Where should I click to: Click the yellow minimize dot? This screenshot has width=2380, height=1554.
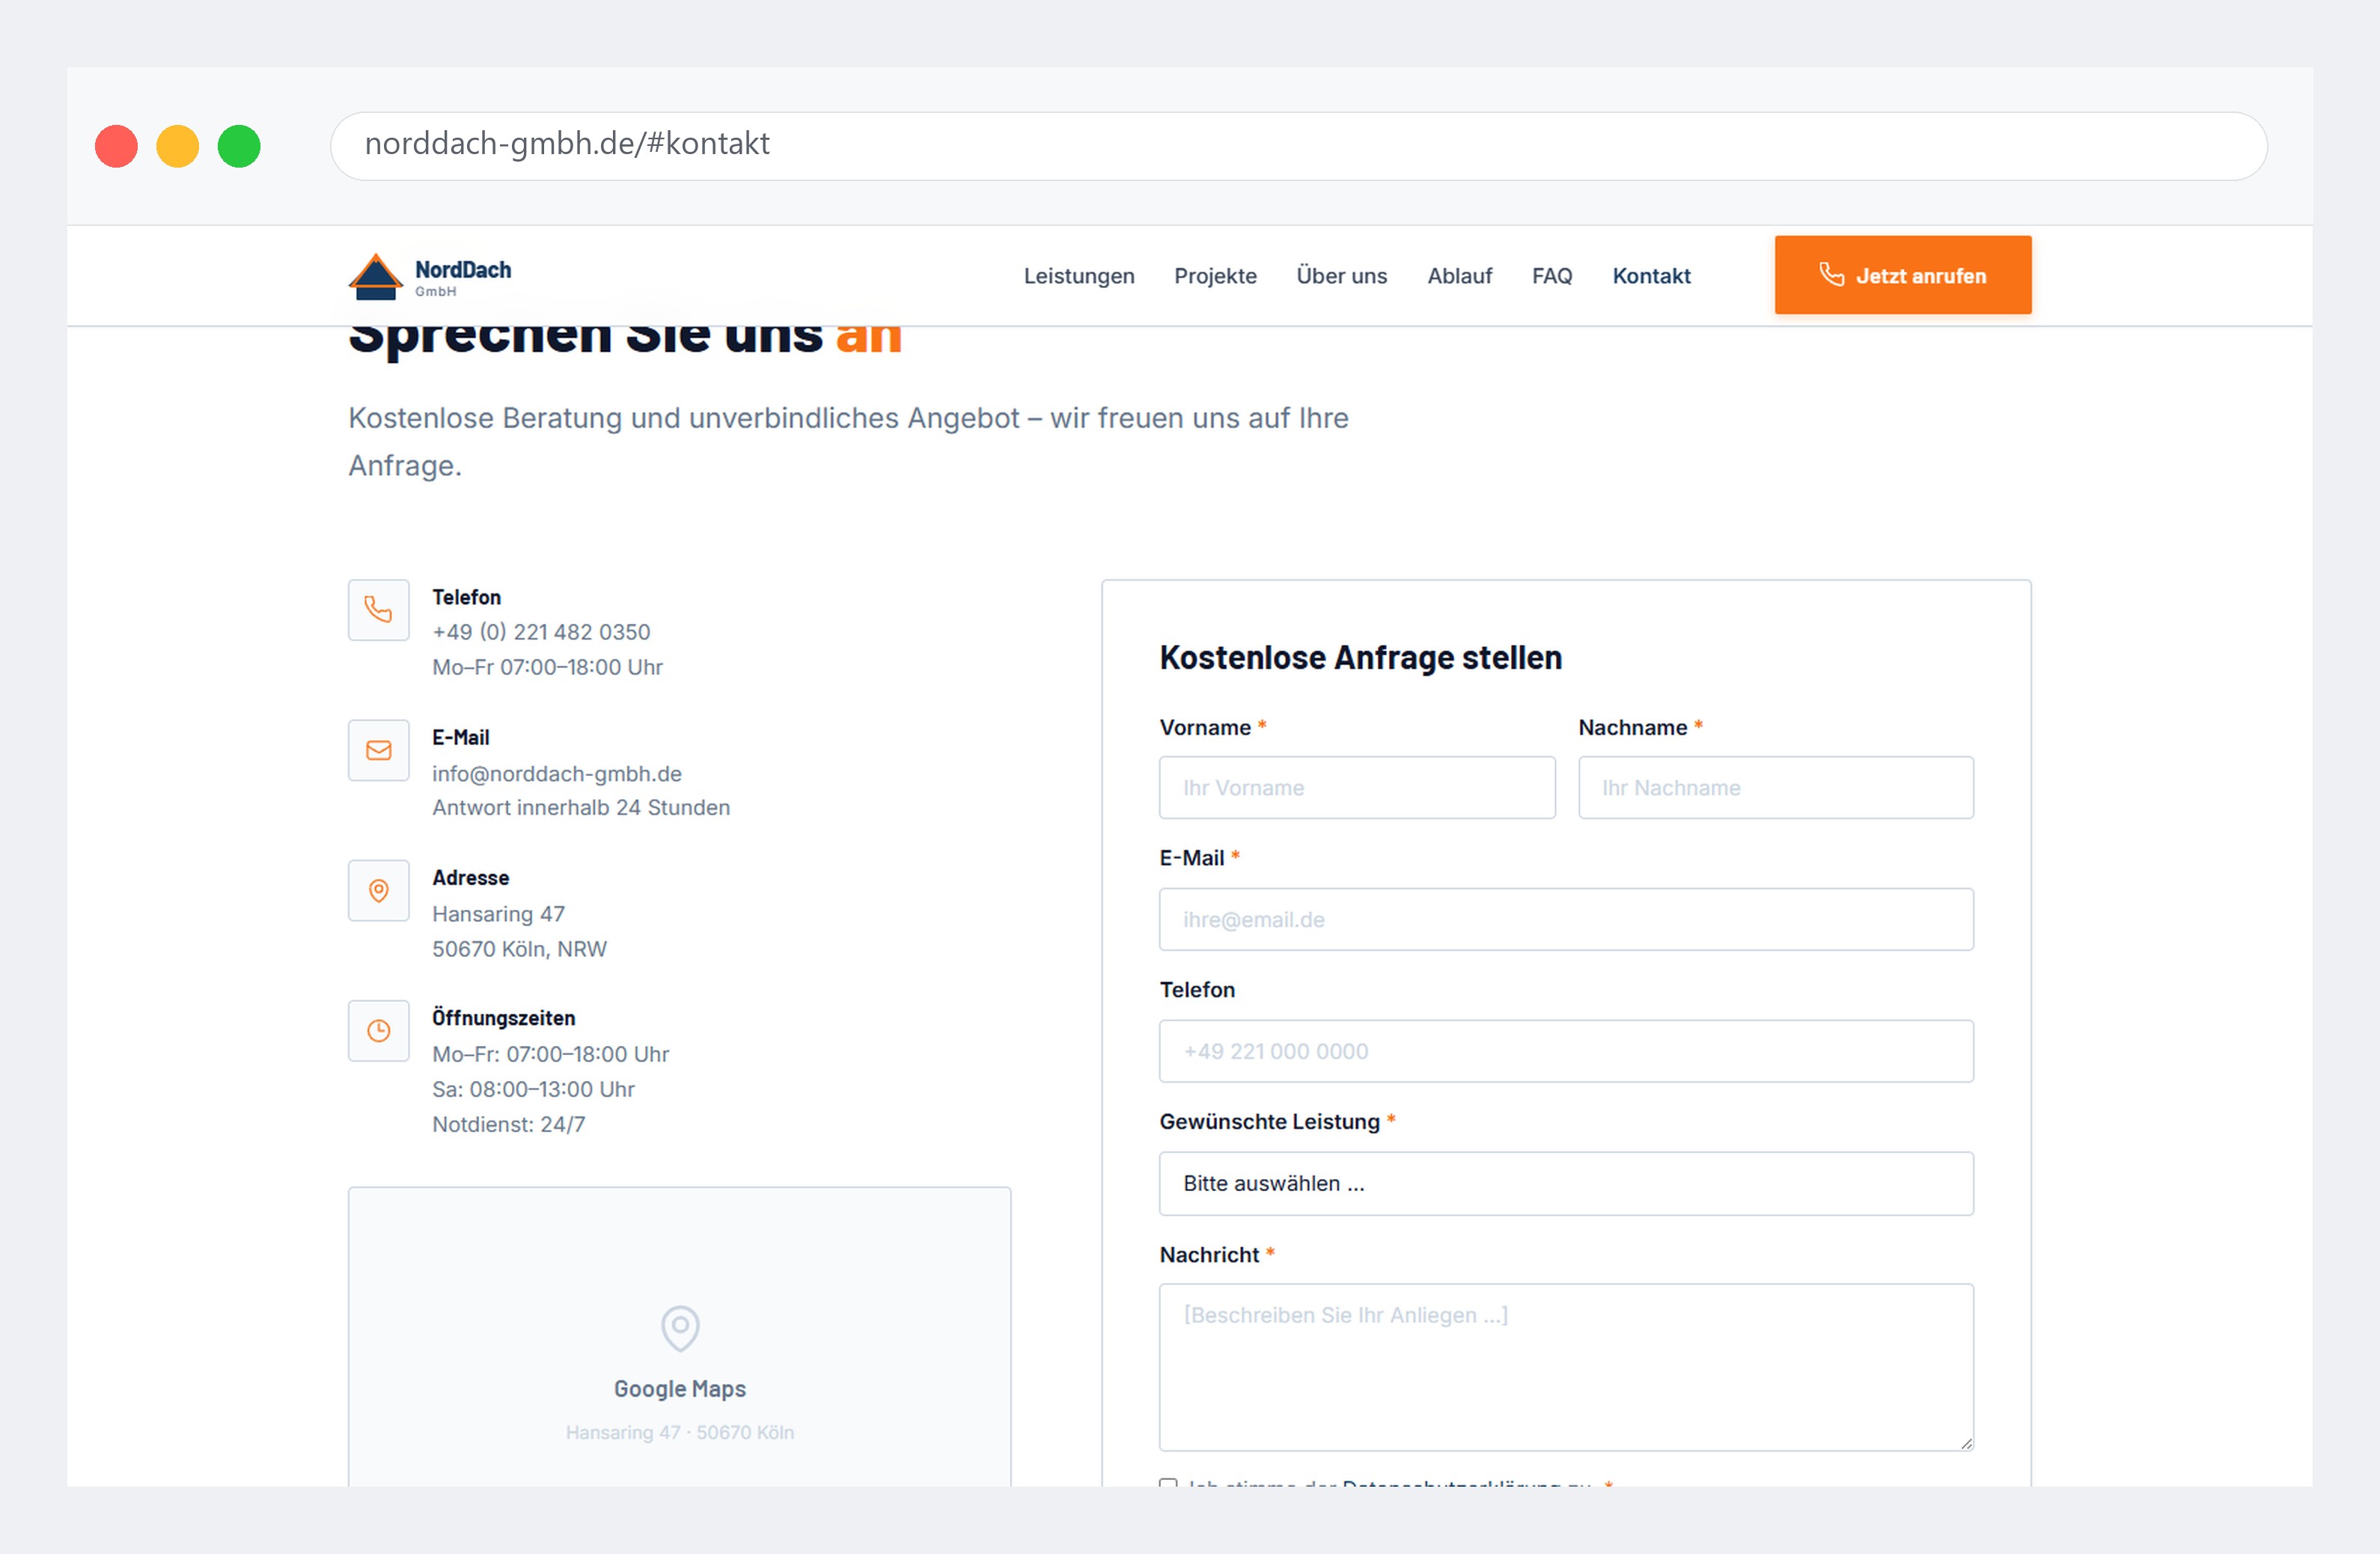tap(178, 146)
